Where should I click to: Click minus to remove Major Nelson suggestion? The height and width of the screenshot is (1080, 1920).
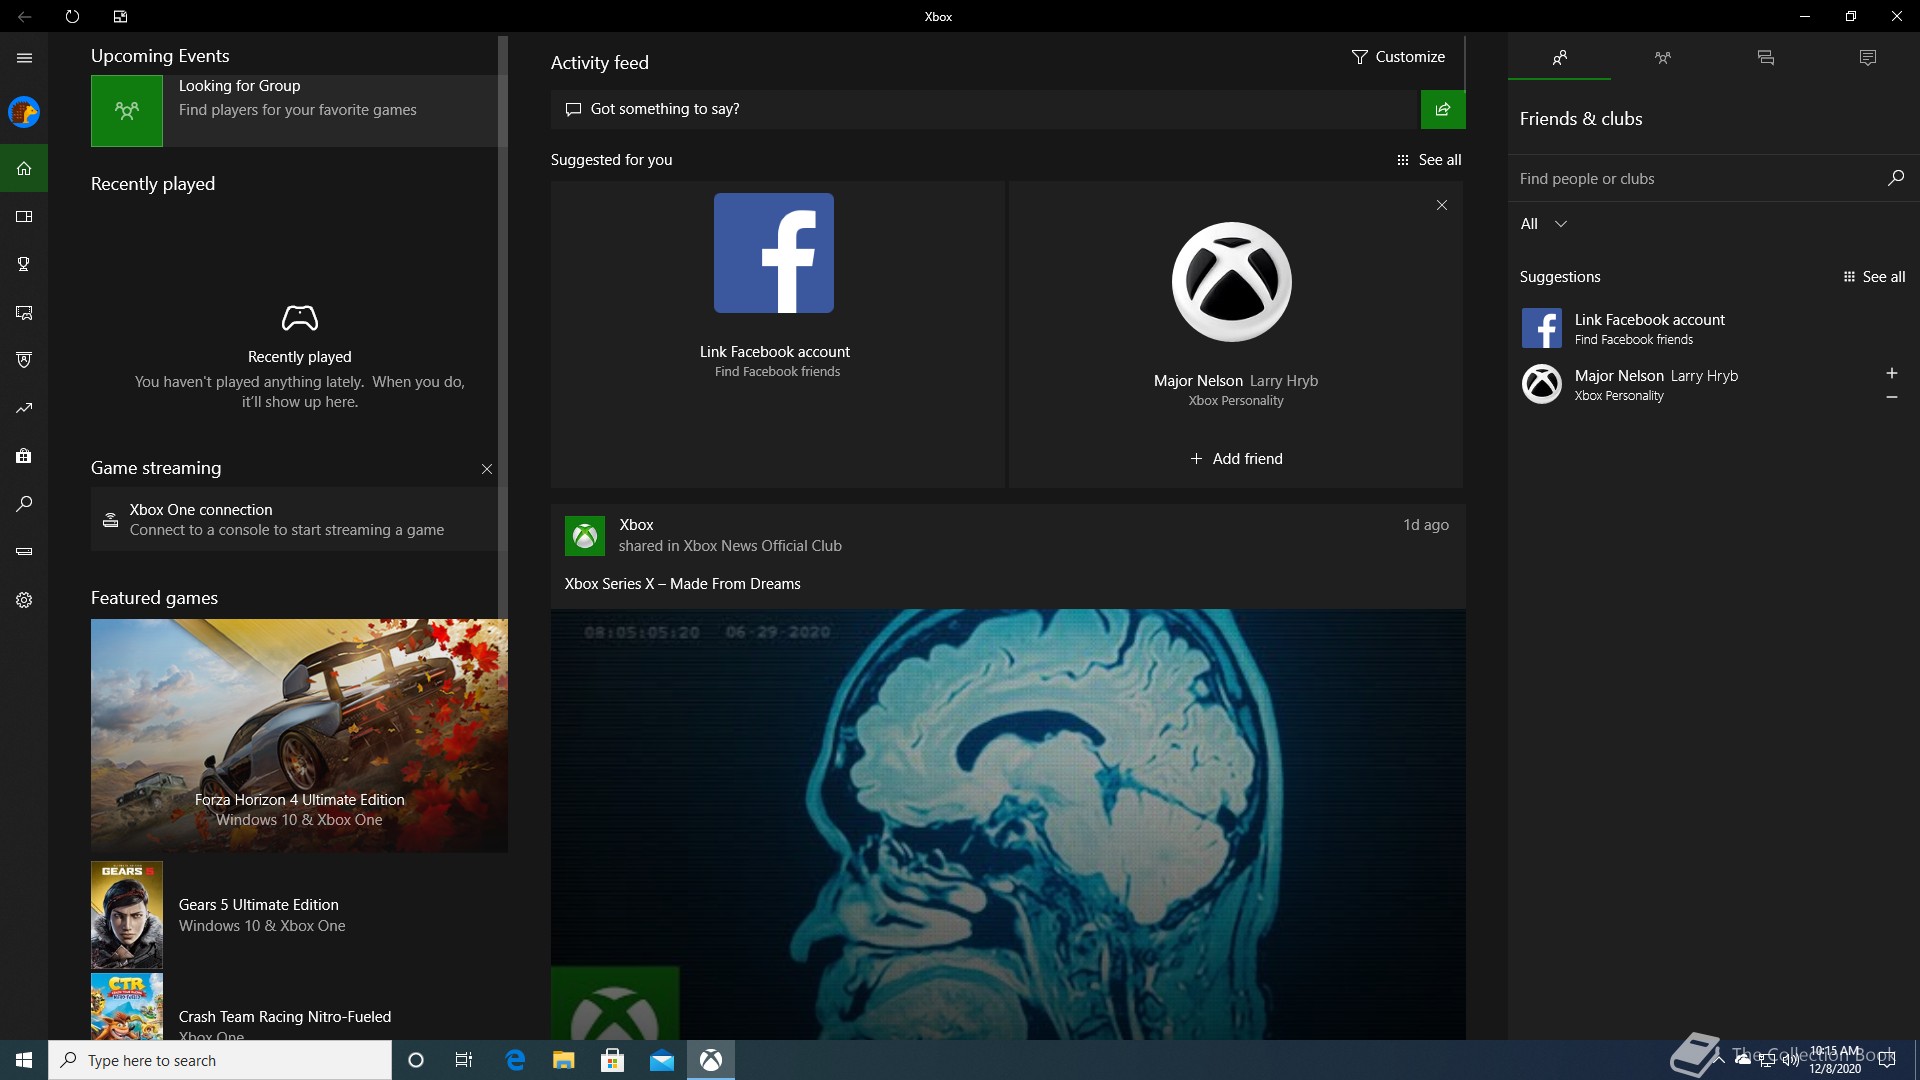(1891, 397)
